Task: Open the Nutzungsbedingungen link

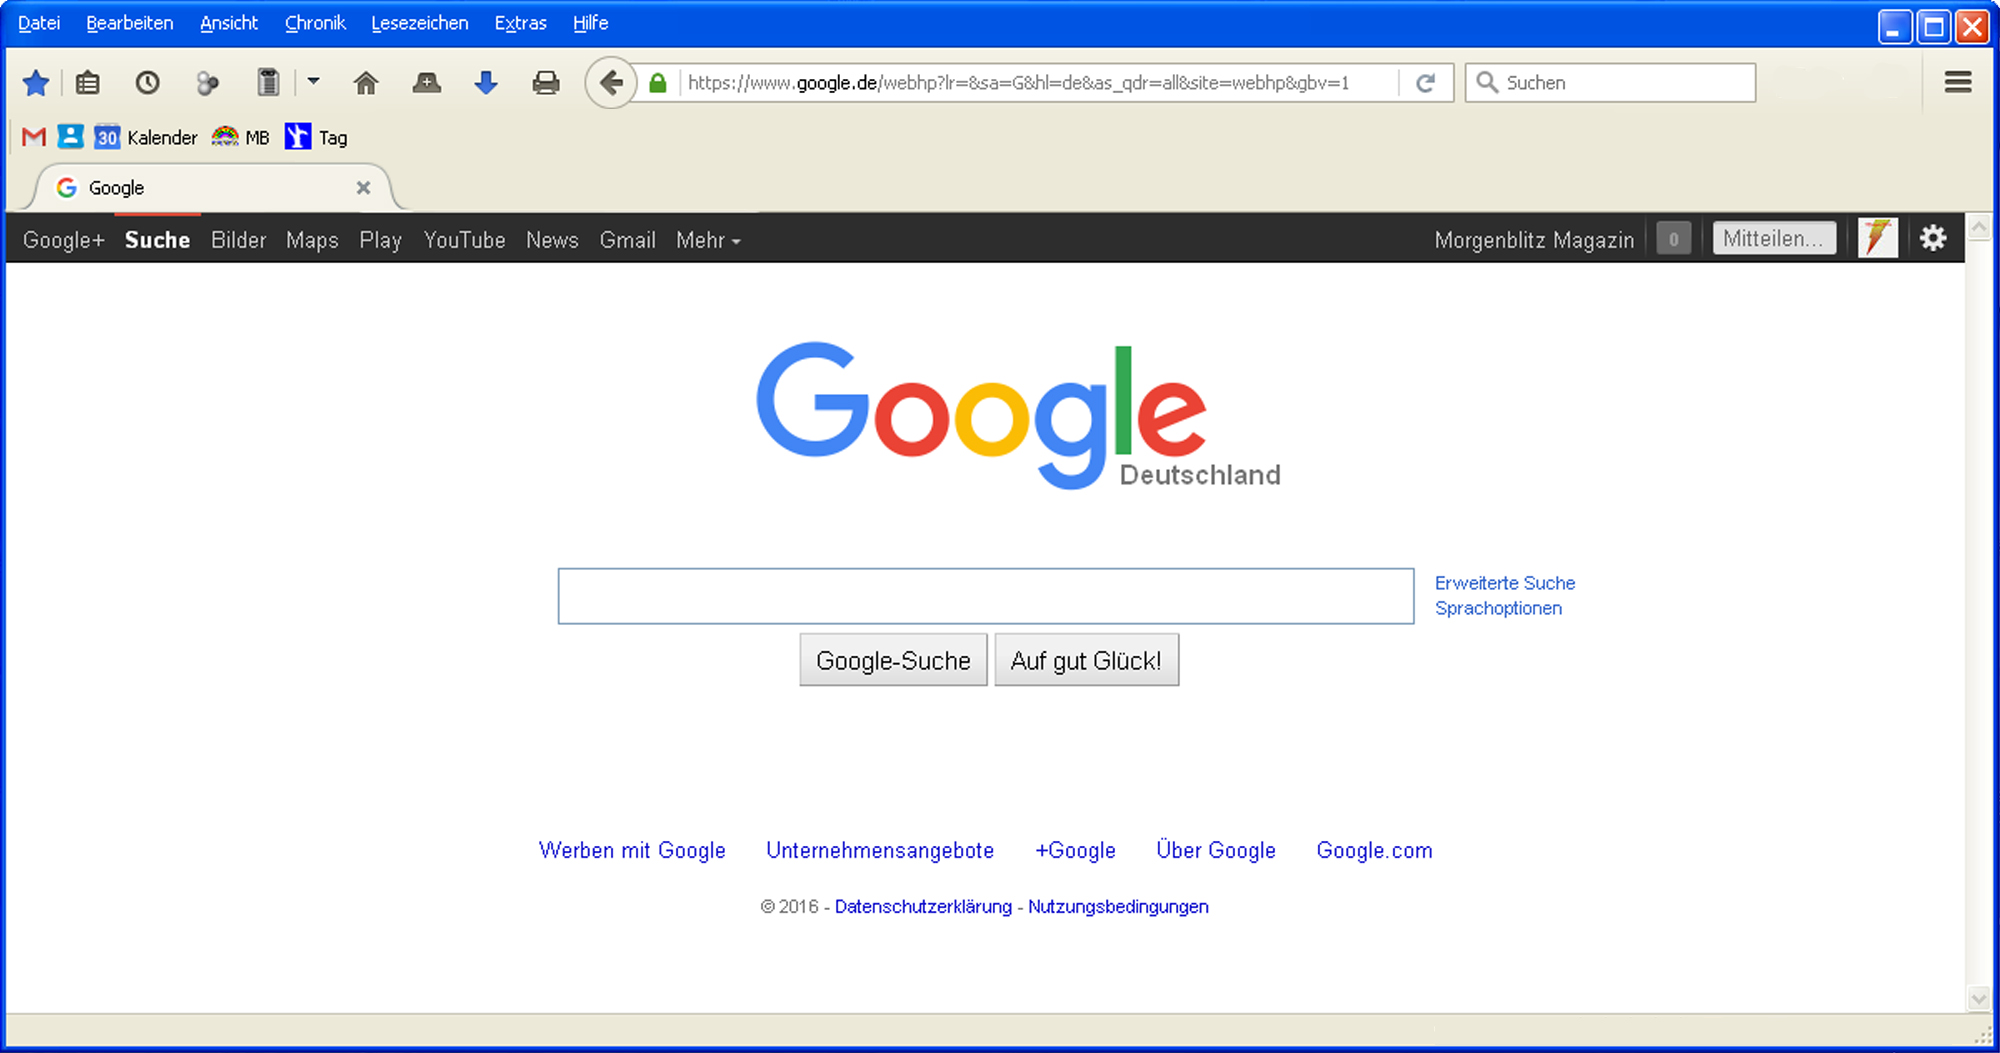Action: pyautogui.click(x=1118, y=907)
